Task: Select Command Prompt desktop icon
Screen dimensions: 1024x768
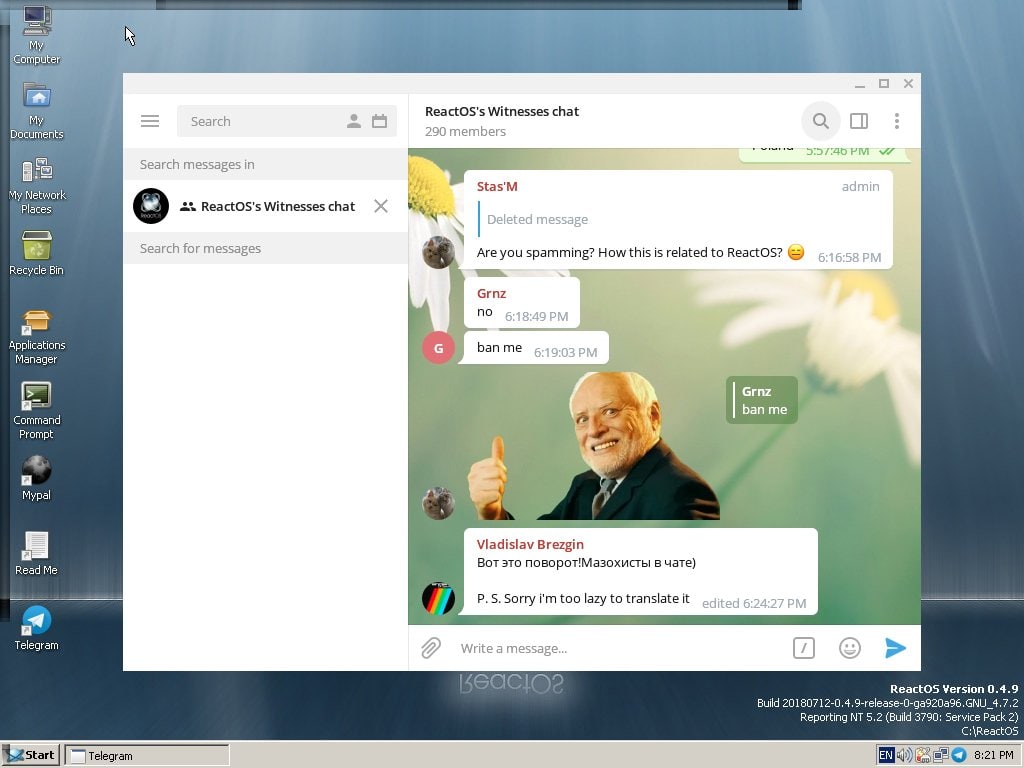Action: (37, 411)
